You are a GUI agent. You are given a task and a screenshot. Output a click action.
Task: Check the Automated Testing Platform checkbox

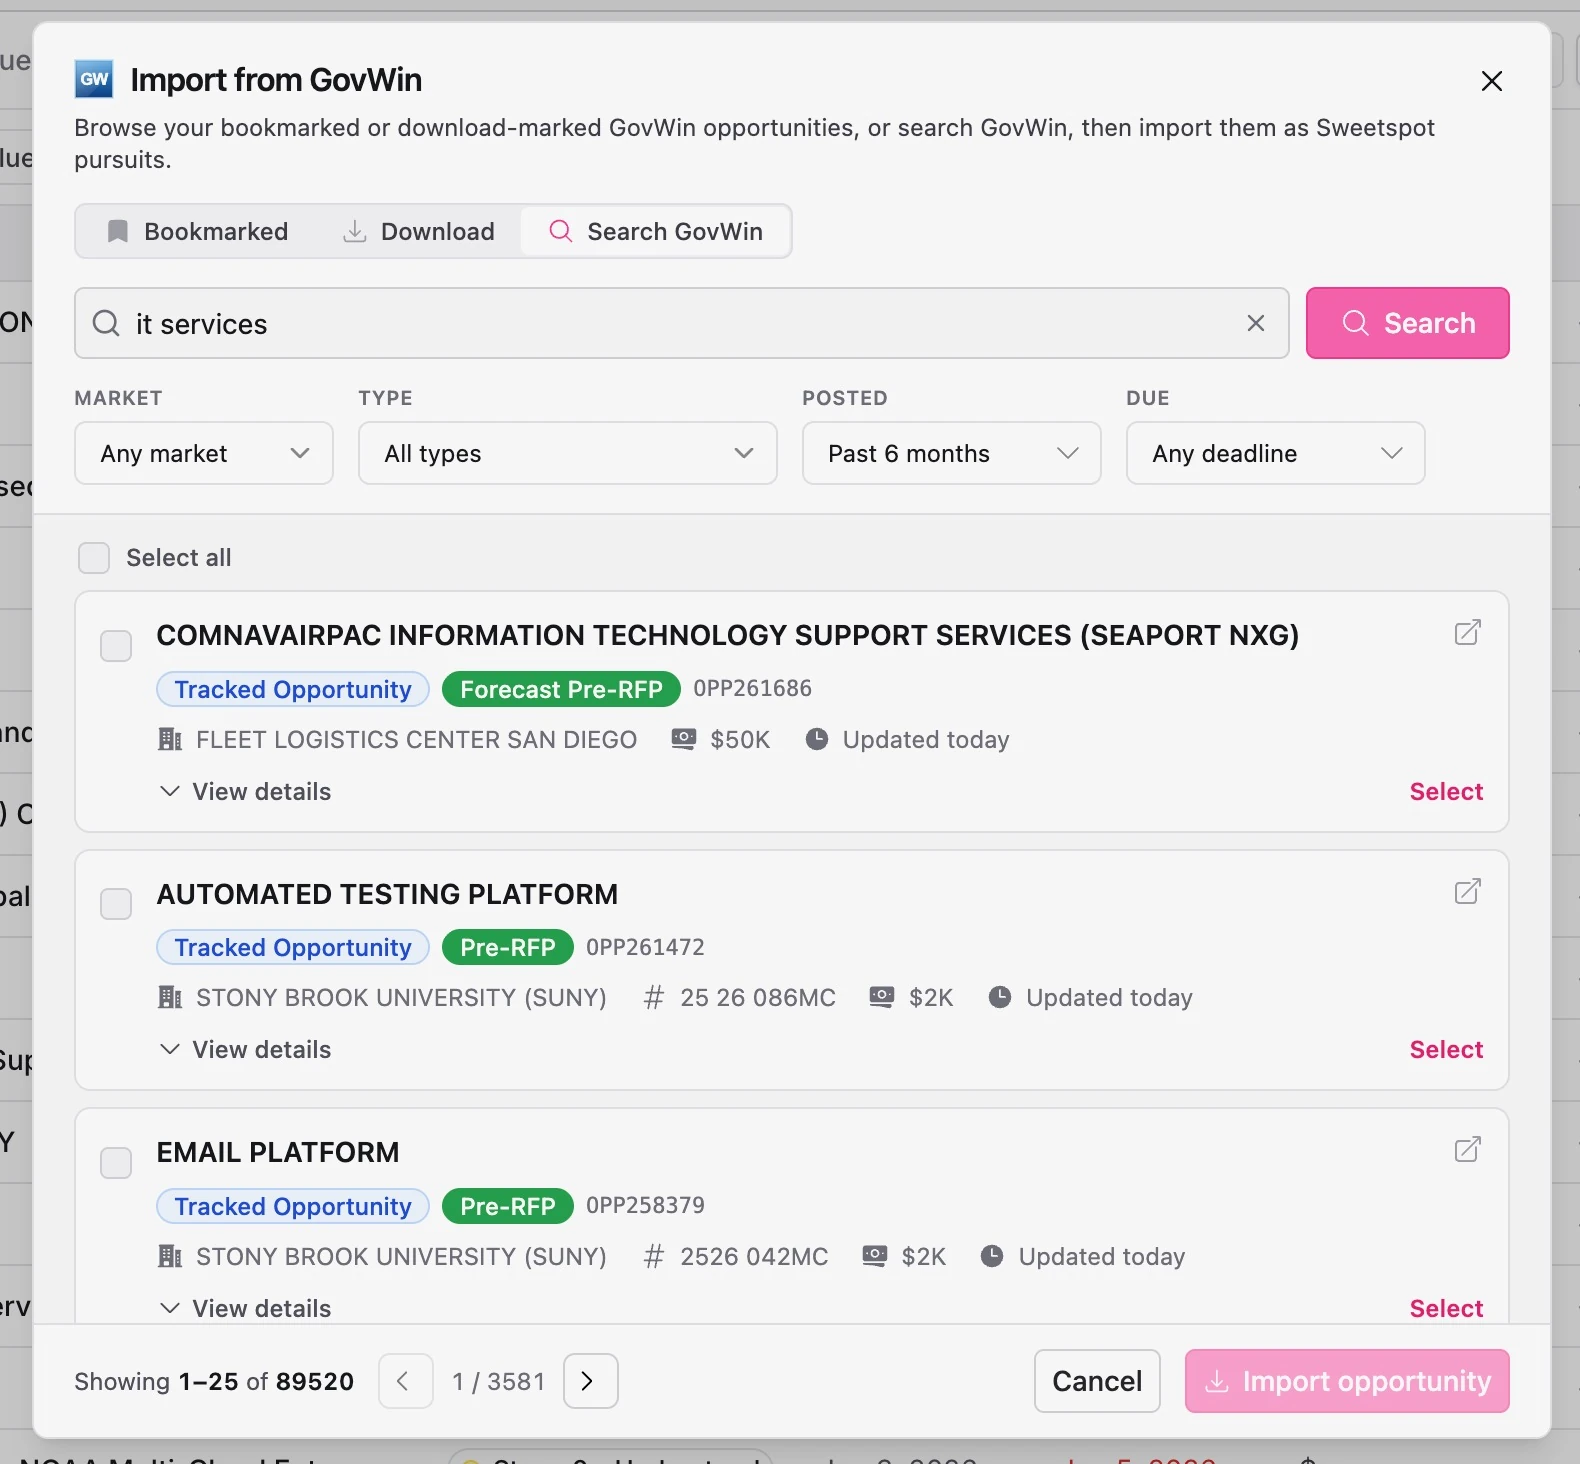[116, 904]
